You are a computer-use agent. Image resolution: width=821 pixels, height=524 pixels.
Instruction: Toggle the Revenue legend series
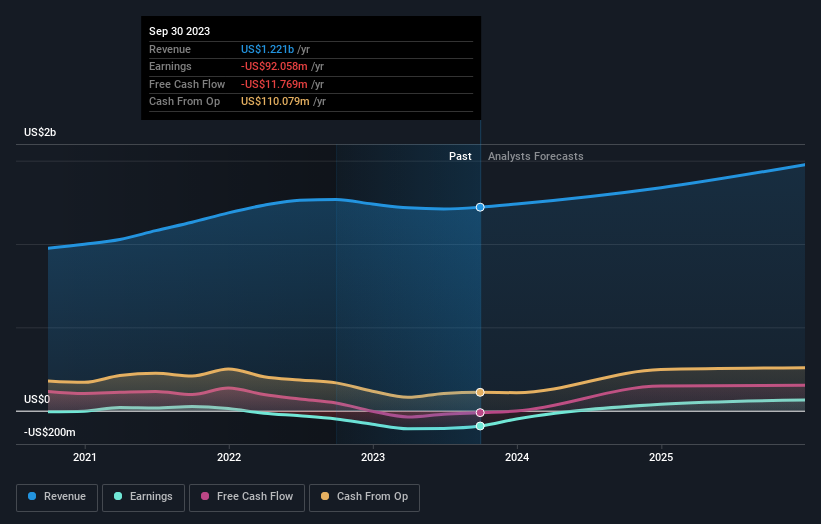pyautogui.click(x=57, y=497)
